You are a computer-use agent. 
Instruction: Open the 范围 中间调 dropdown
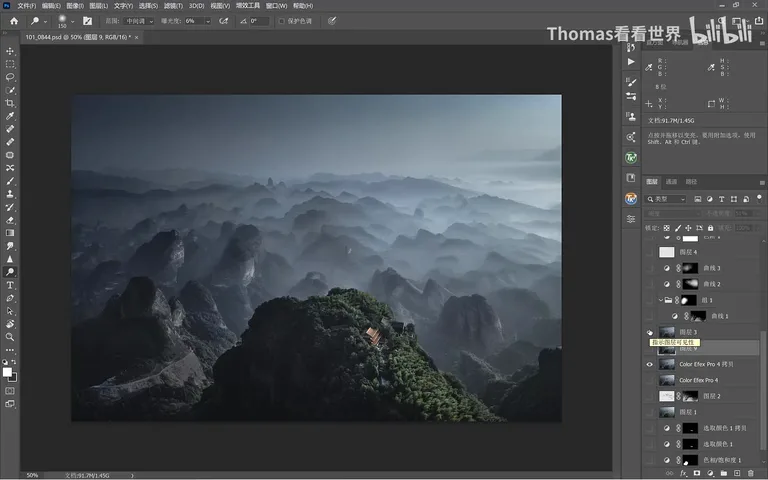point(139,21)
